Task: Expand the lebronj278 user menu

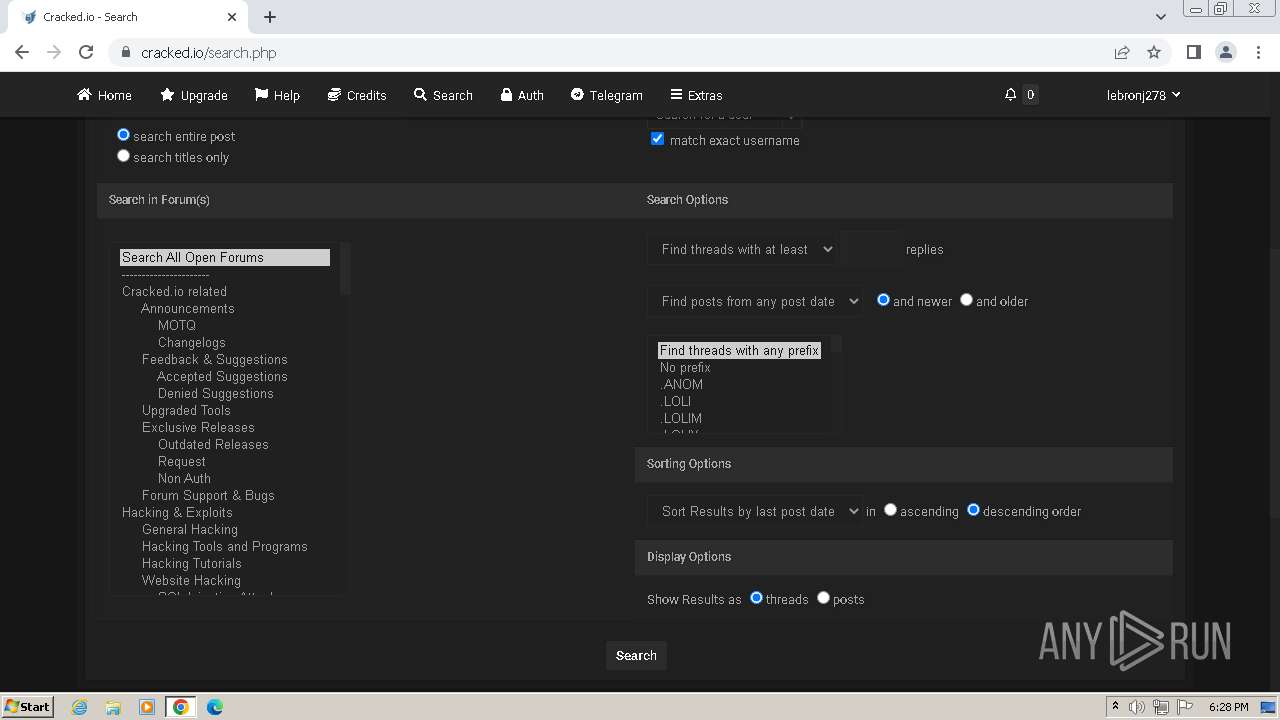Action: (1143, 95)
